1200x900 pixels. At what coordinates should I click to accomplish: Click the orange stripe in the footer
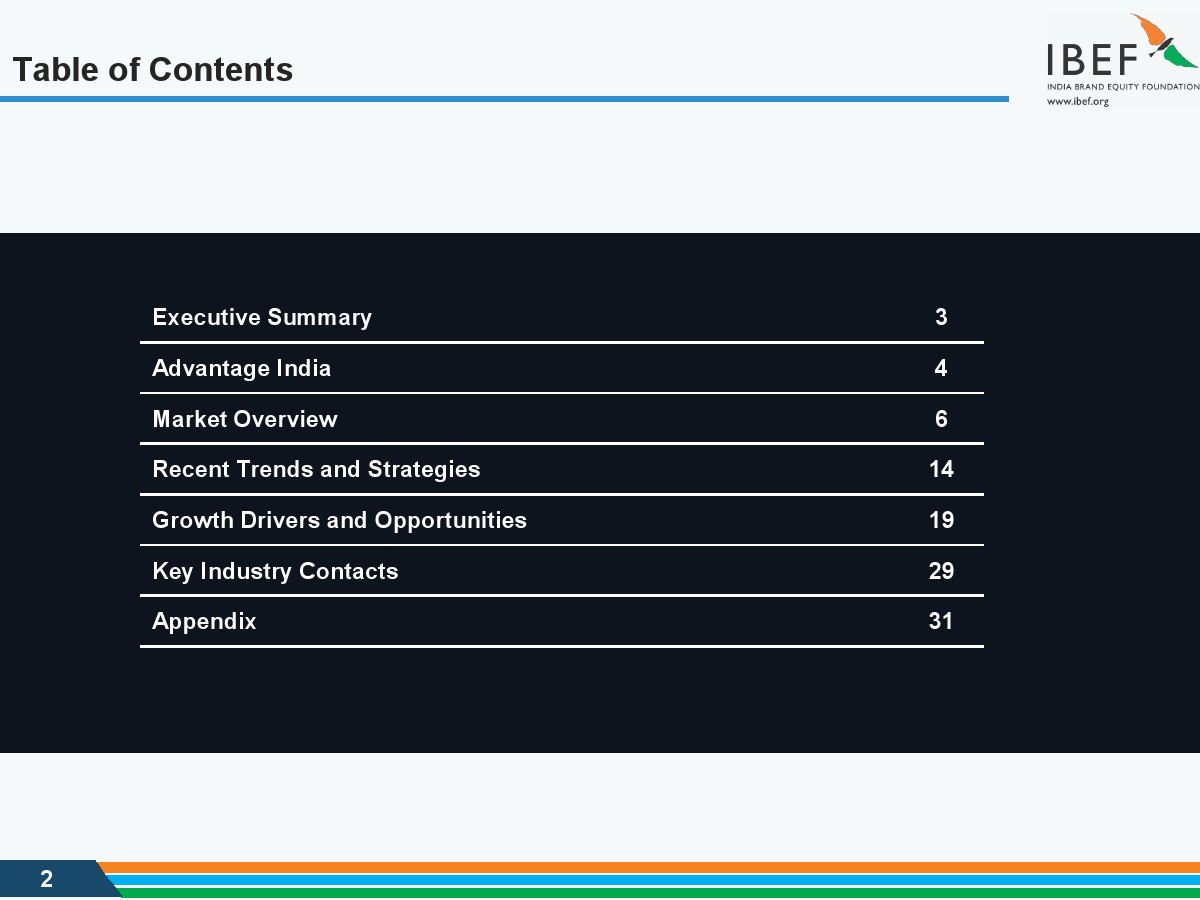tap(650, 867)
